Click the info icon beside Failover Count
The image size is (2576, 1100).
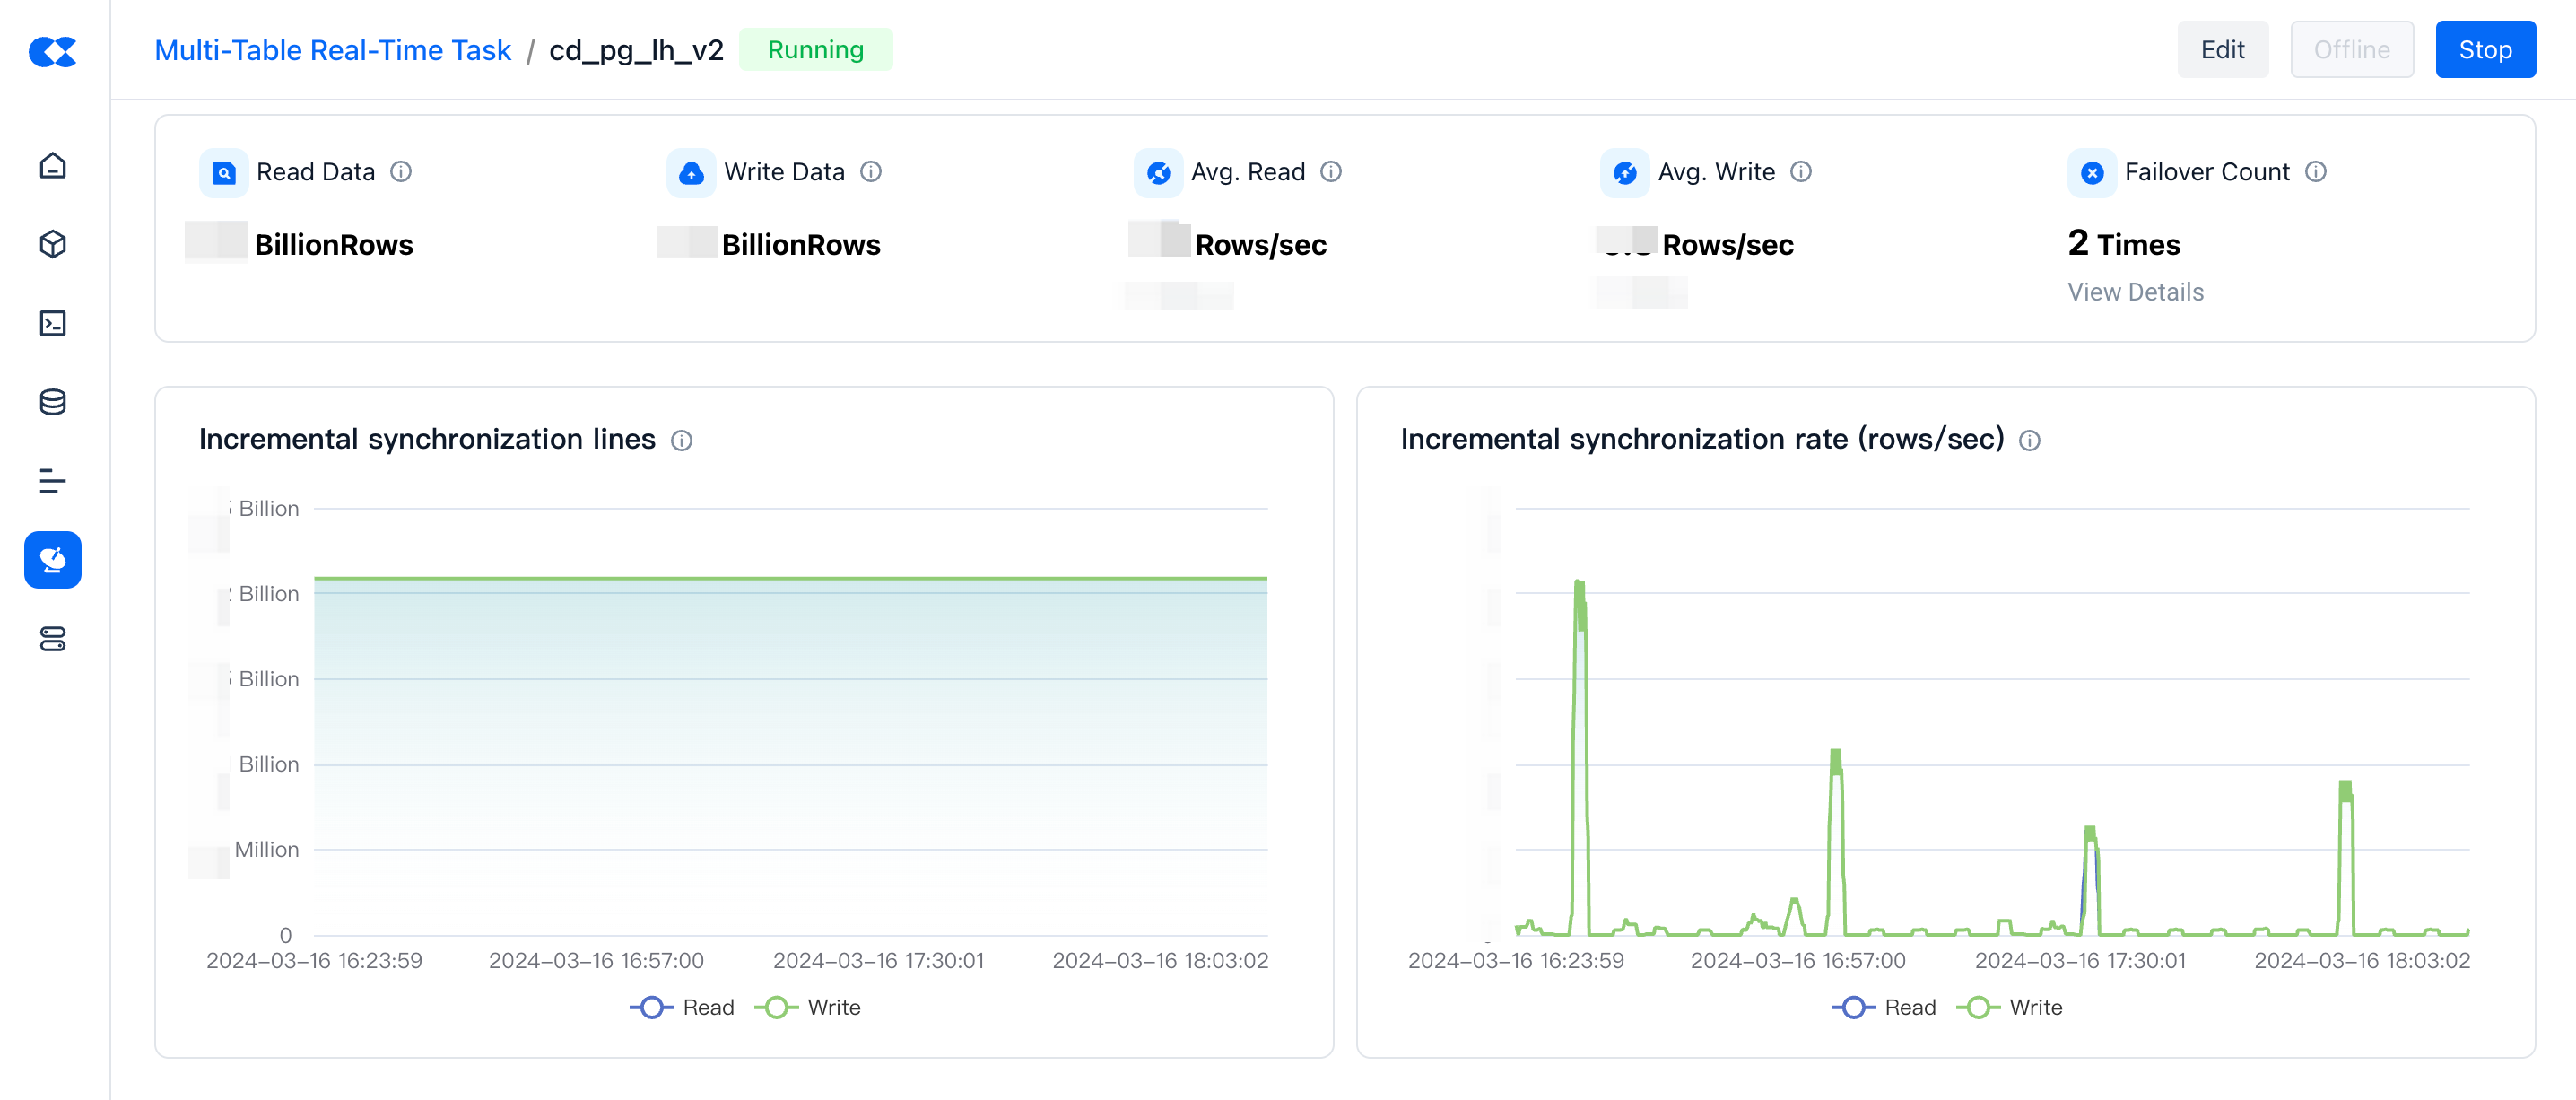click(x=2315, y=172)
